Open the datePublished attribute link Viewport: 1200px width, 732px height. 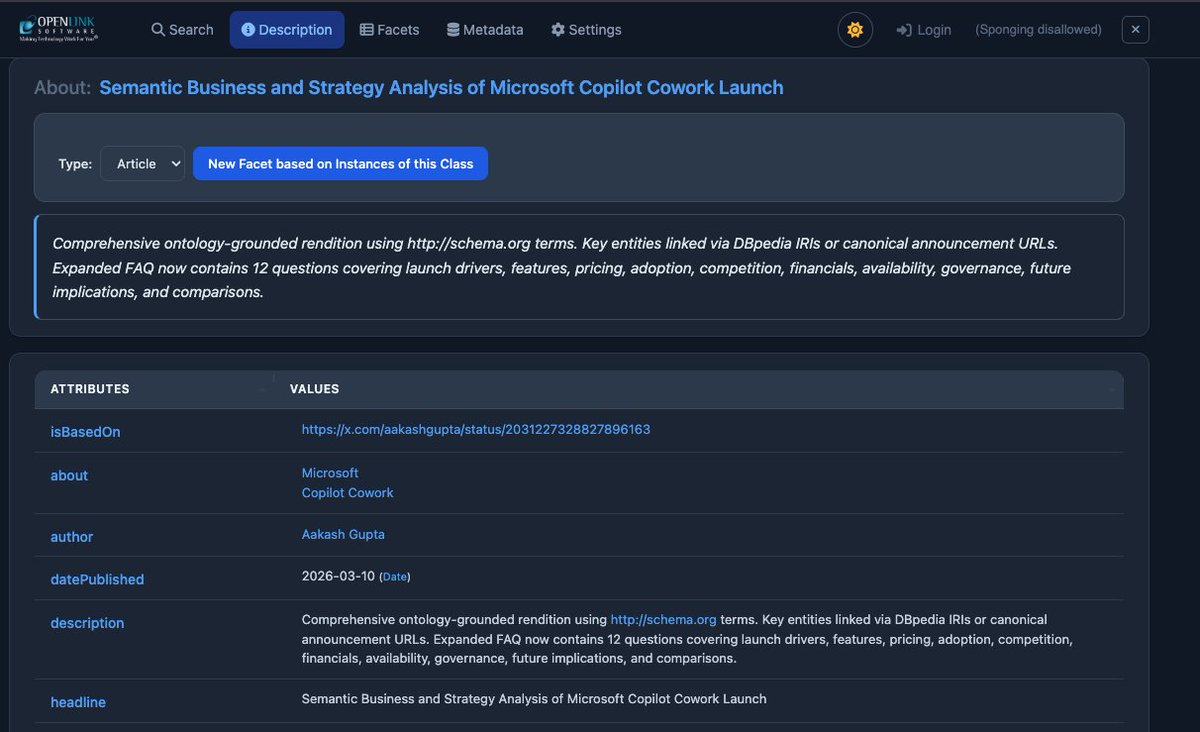(x=97, y=580)
